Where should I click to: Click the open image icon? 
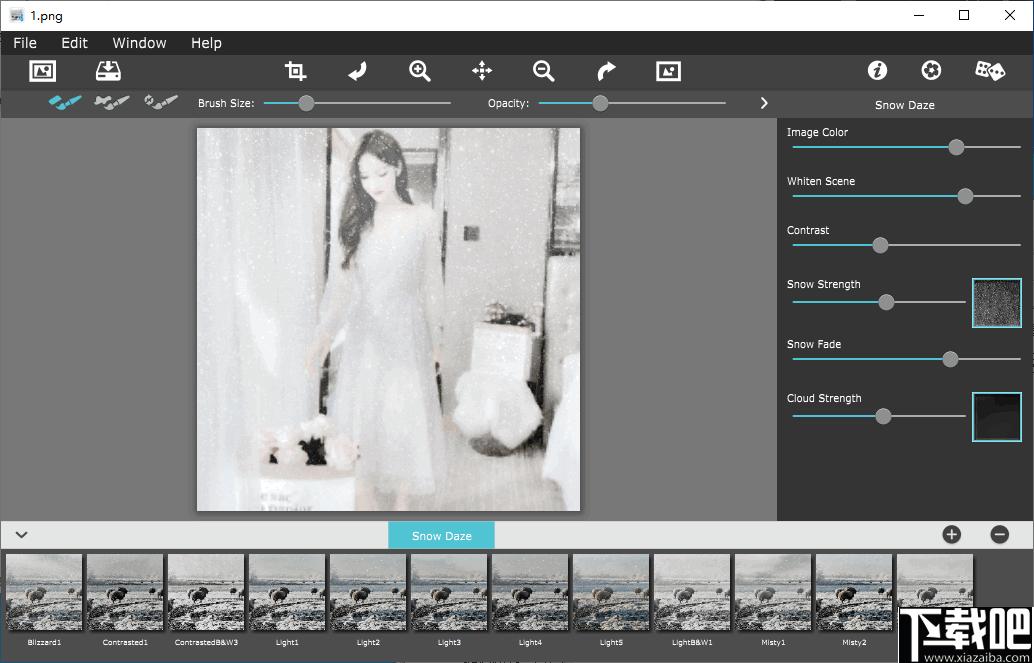tap(43, 71)
